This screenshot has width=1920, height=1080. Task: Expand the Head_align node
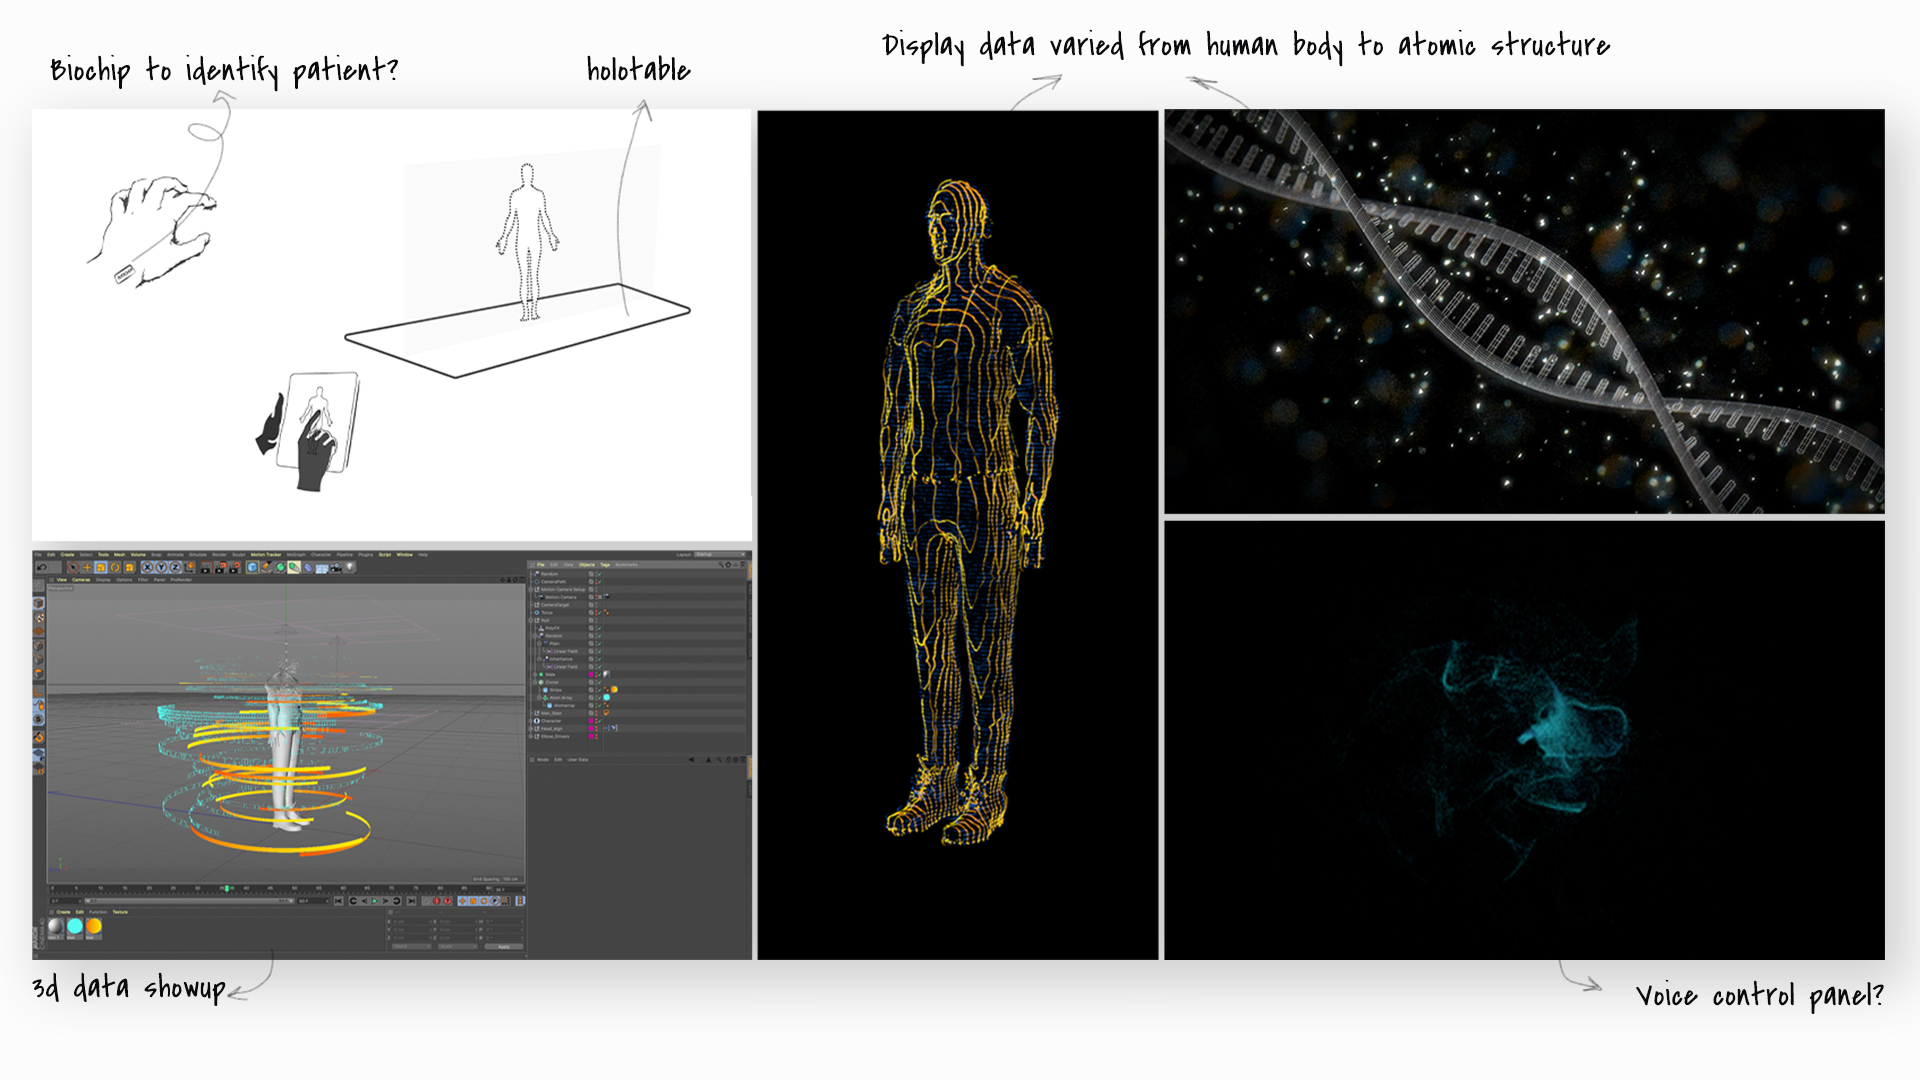click(530, 728)
